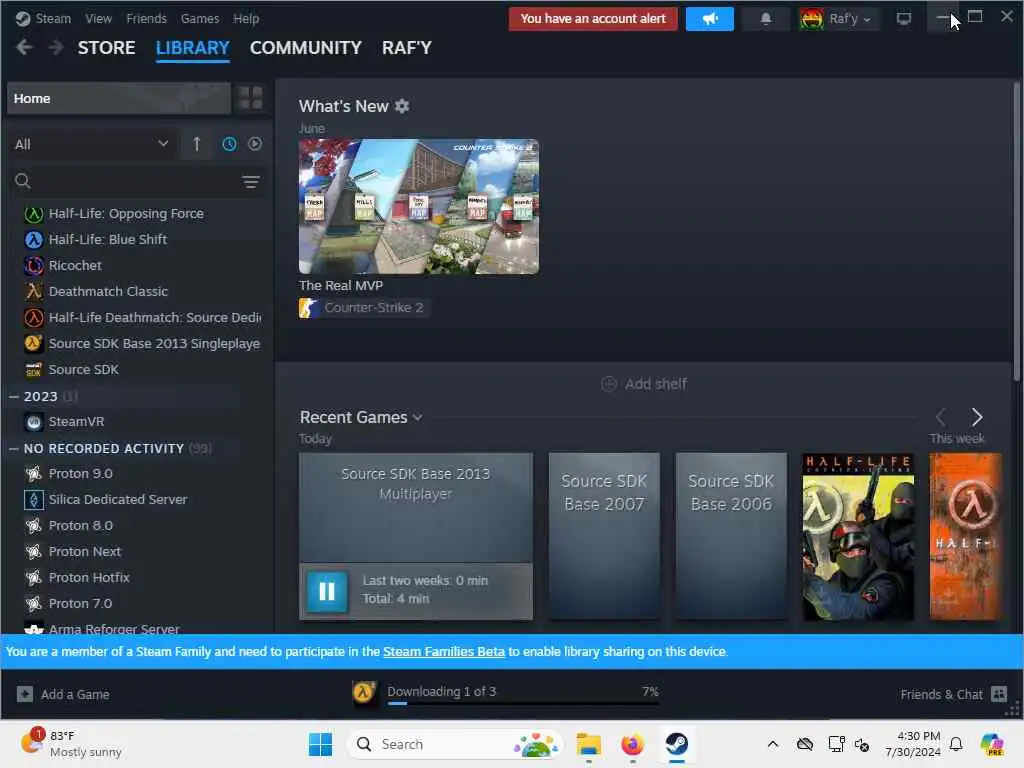This screenshot has height=768, width=1024.
Task: Select Source SDK in the game list
Action: click(x=84, y=370)
